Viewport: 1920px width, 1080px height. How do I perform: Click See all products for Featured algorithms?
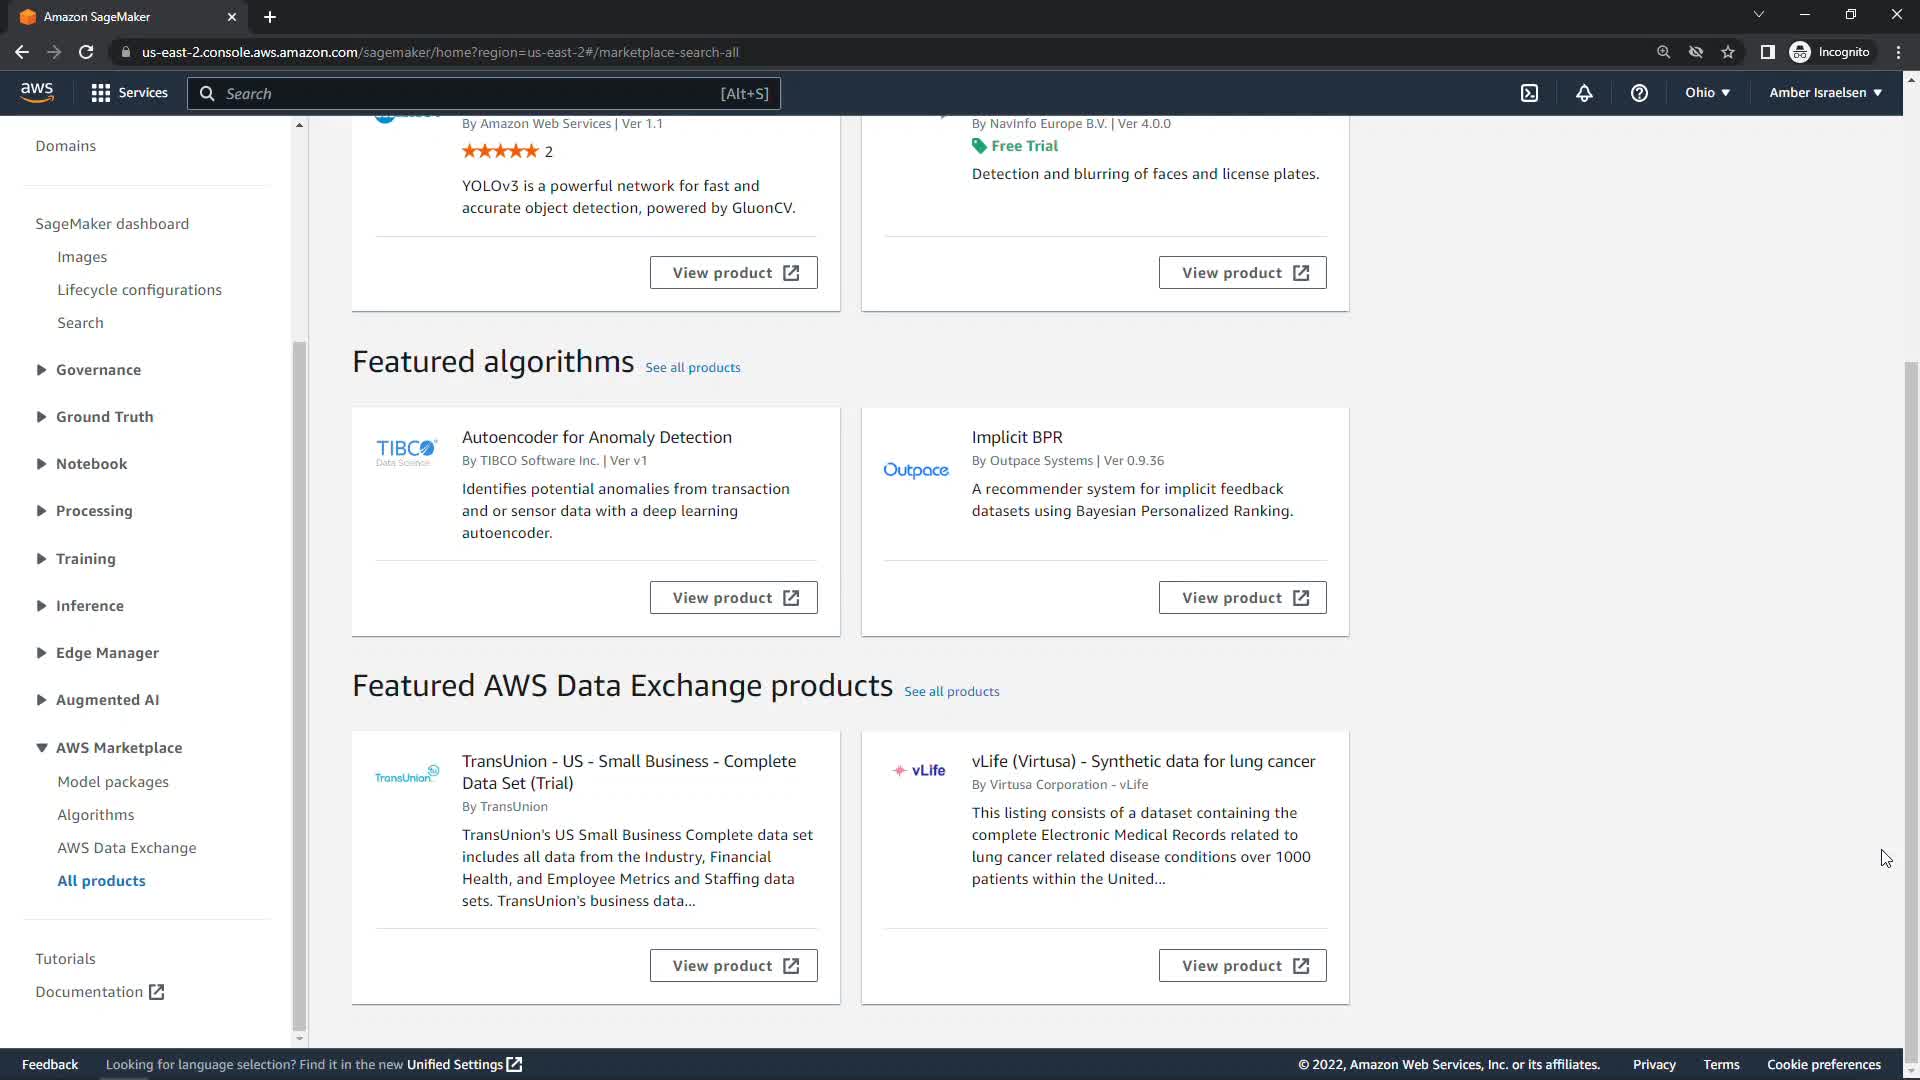coord(693,368)
